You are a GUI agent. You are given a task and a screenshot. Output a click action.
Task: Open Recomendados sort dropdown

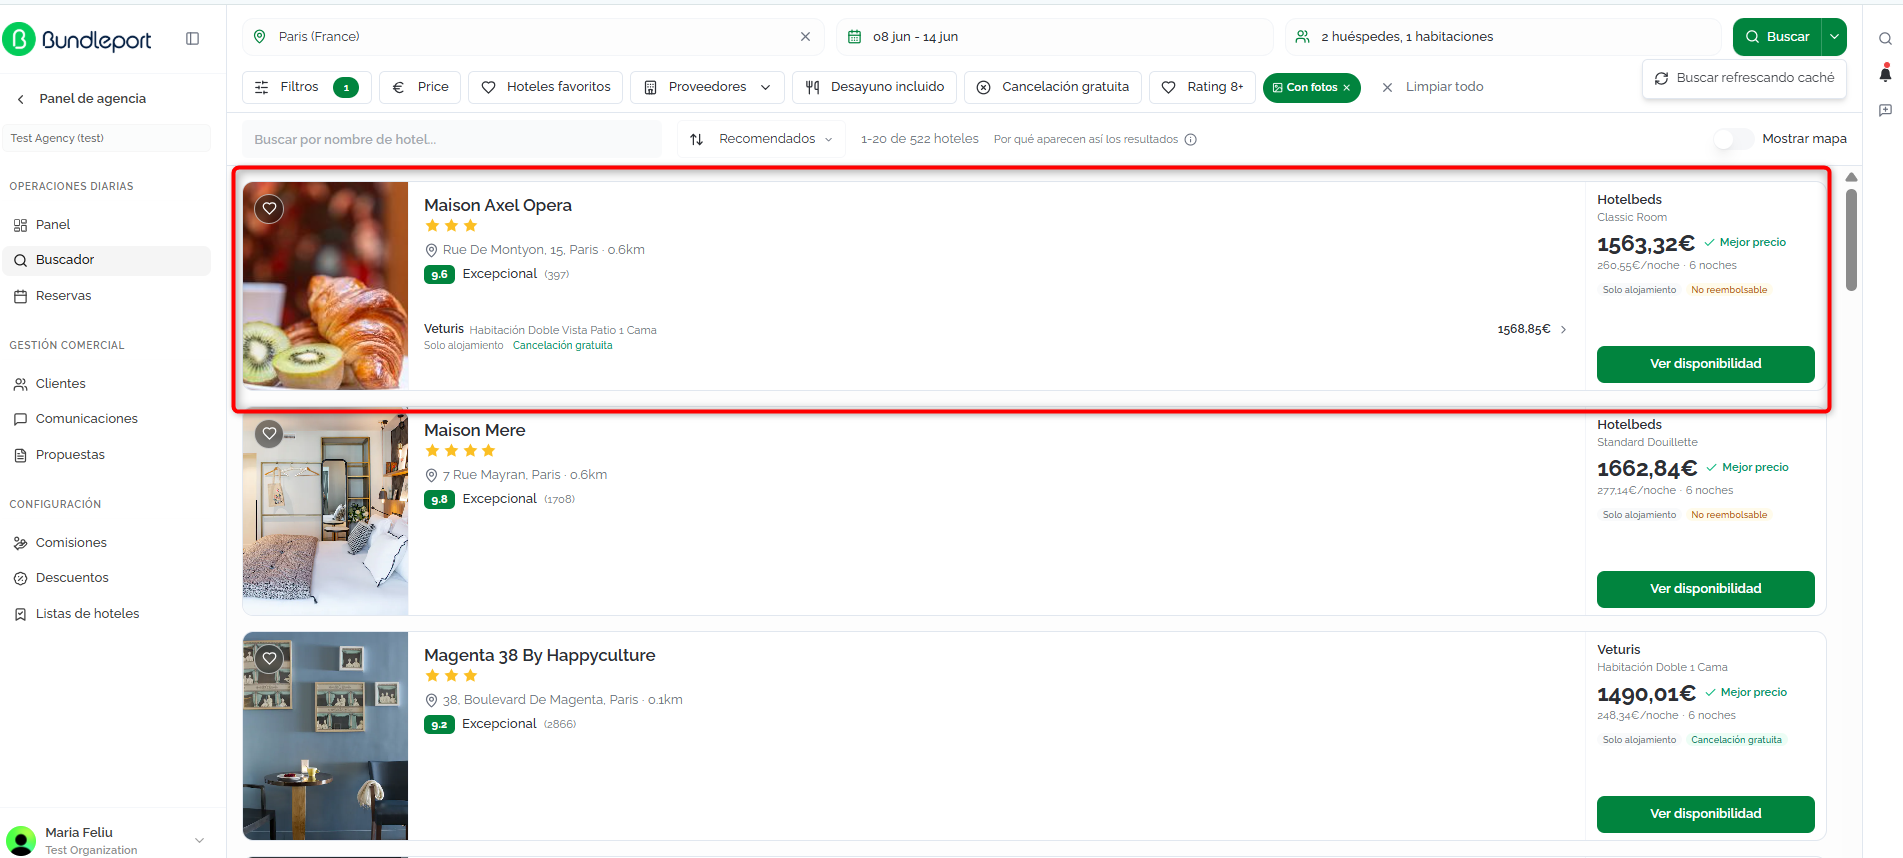[x=761, y=139]
